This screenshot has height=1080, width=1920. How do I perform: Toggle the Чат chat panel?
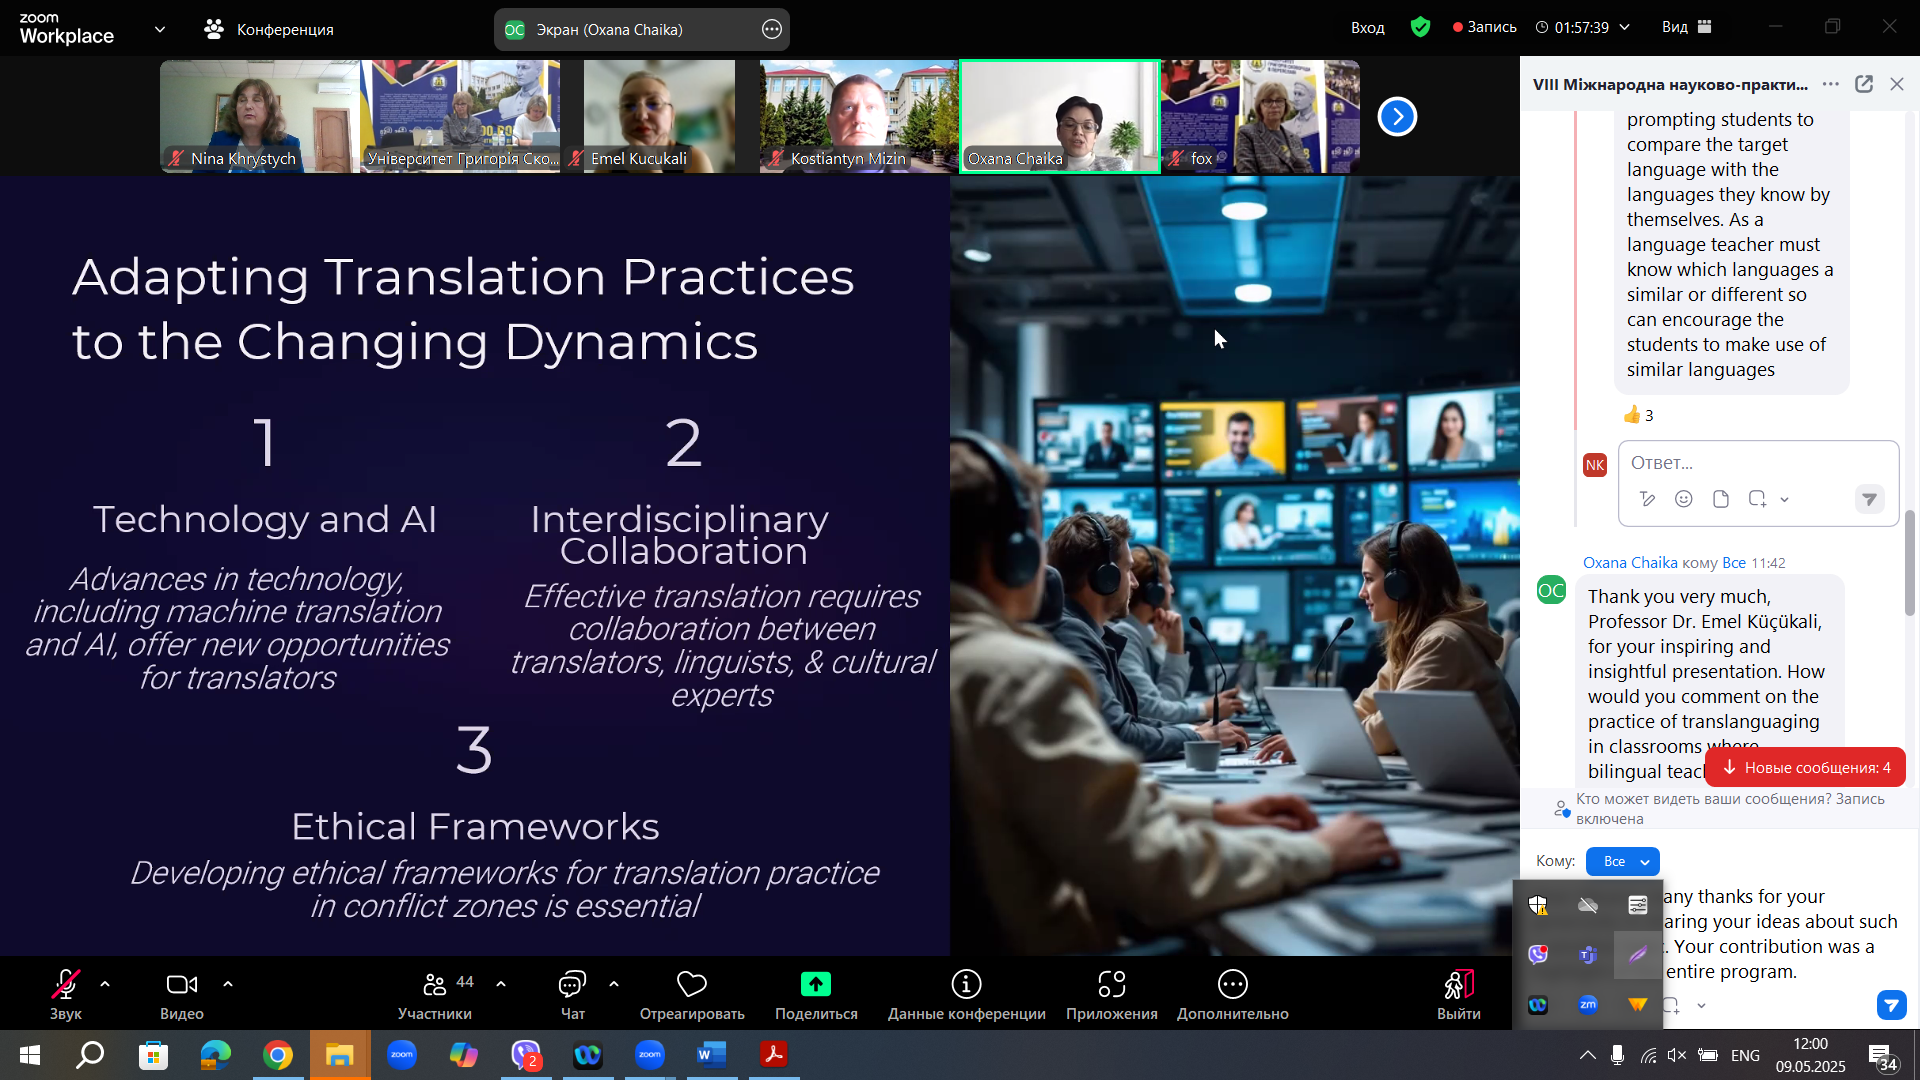[x=572, y=995]
